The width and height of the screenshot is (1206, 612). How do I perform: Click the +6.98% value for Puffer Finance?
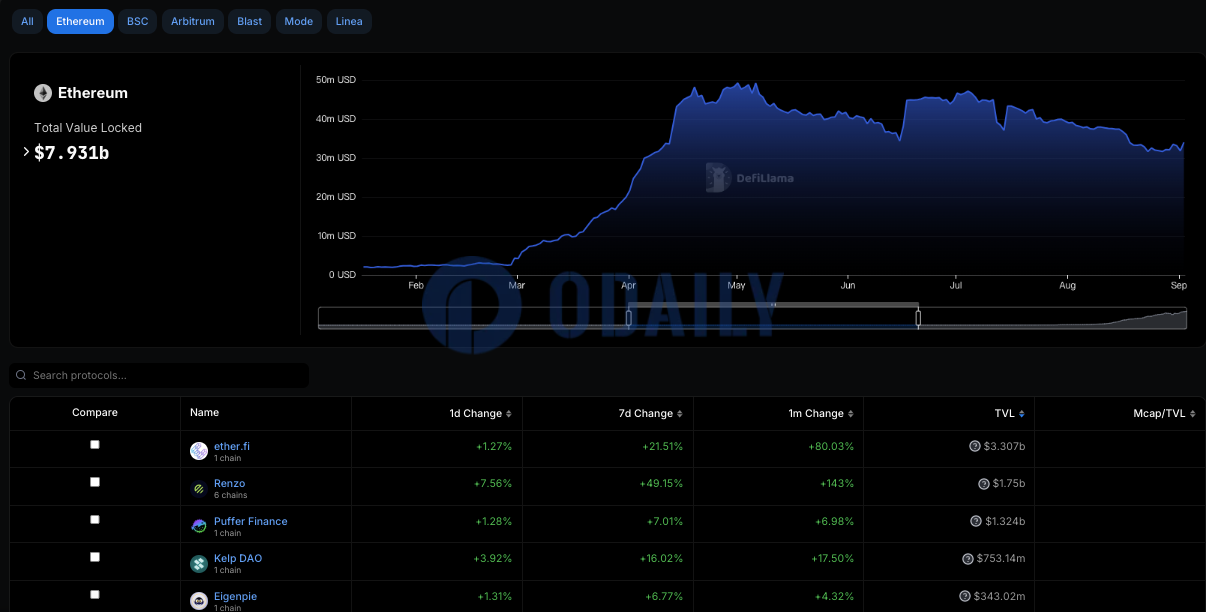tap(835, 521)
